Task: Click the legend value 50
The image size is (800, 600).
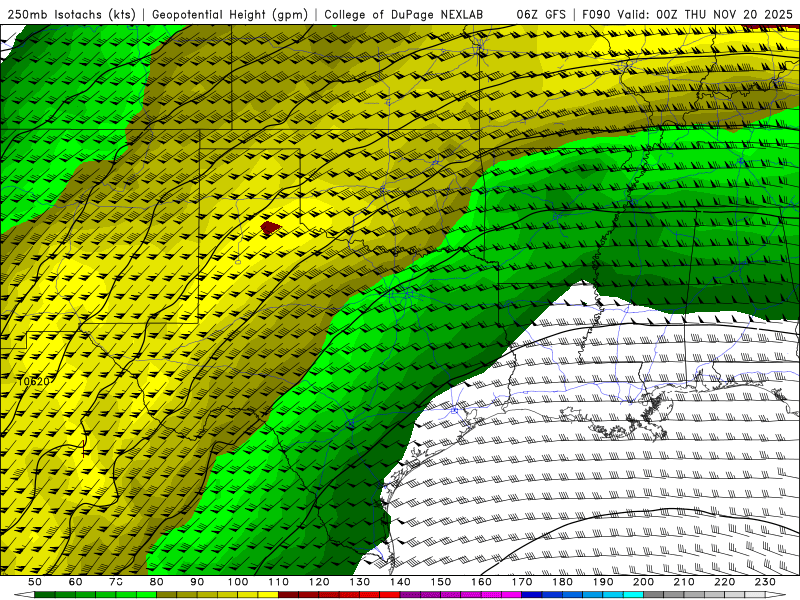Action: click(35, 582)
